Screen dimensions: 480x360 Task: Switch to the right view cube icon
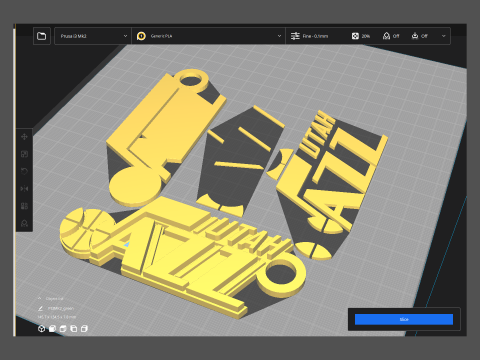[84, 329]
